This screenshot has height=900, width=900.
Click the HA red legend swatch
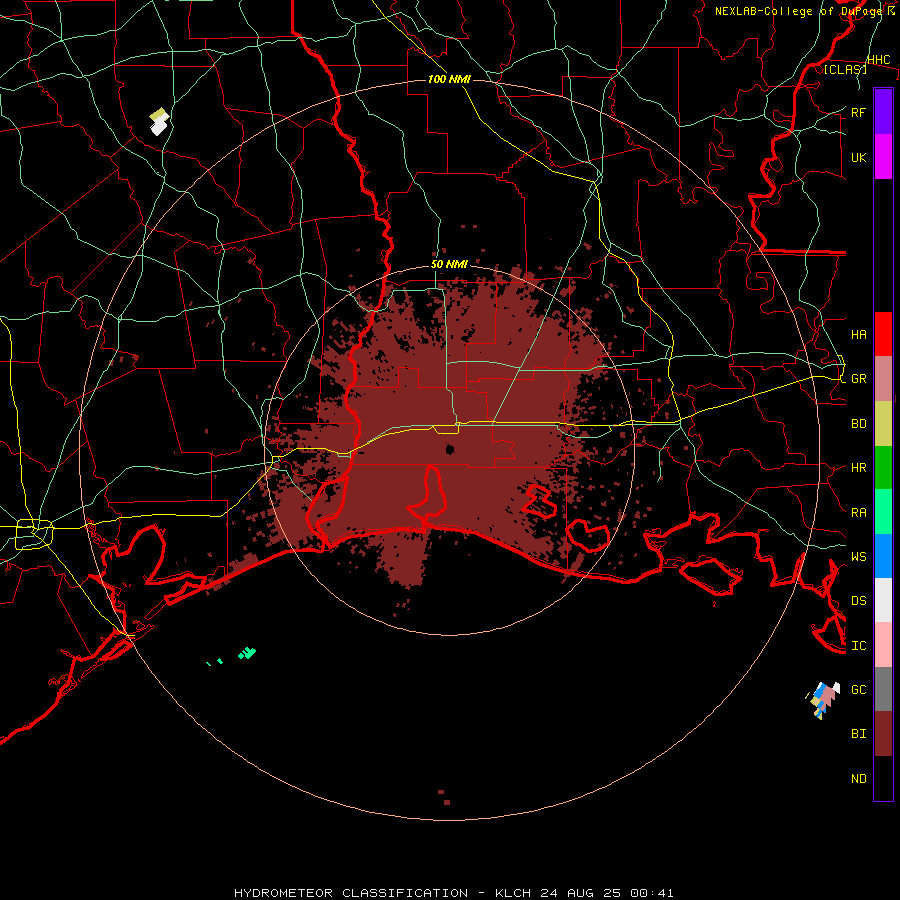tap(883, 334)
